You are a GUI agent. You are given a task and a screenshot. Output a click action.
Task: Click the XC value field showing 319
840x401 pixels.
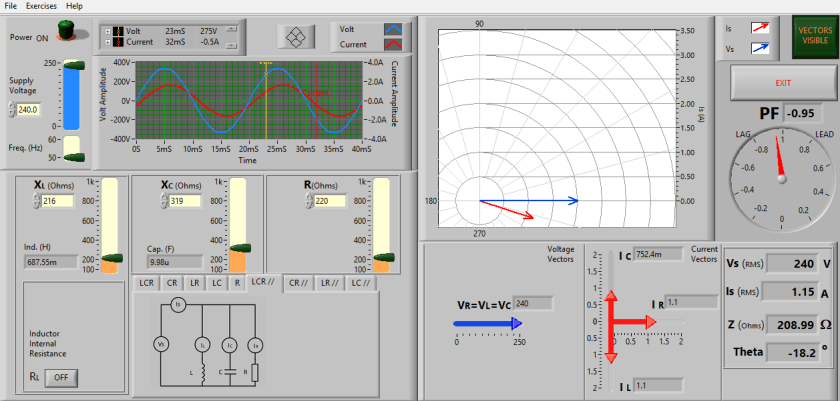[185, 201]
